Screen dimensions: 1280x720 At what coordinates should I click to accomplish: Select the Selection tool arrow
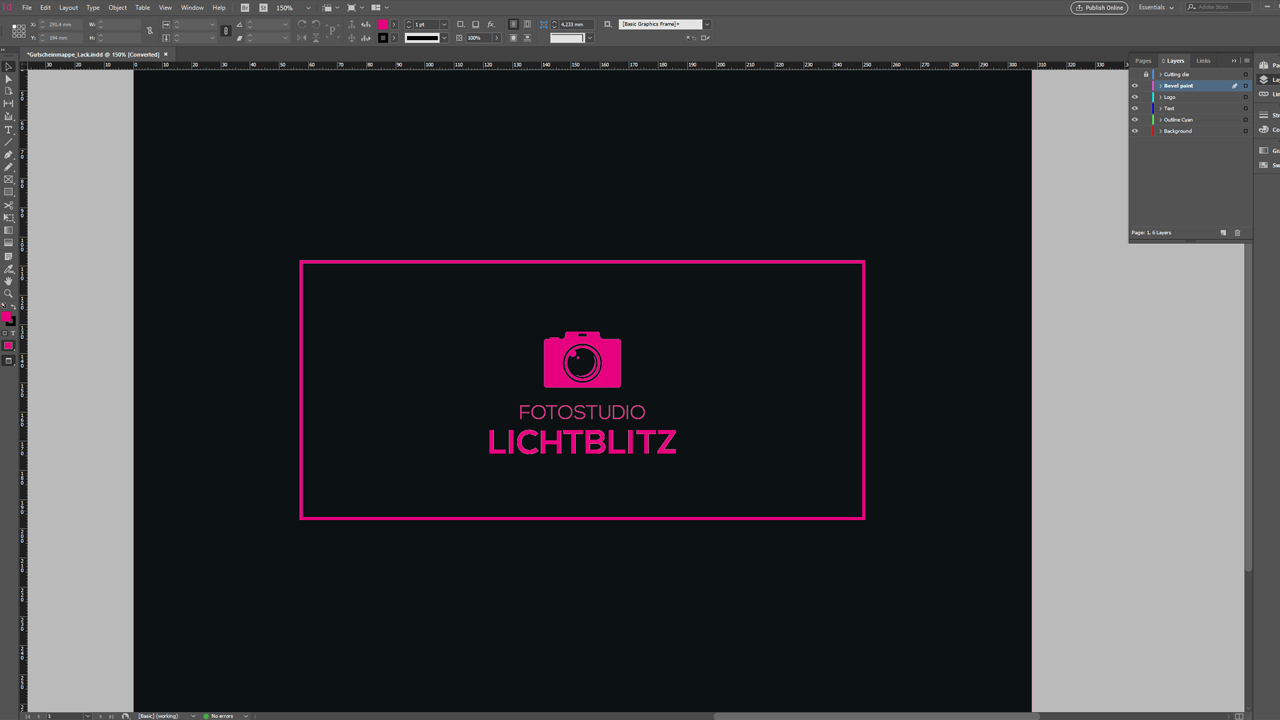[x=9, y=67]
